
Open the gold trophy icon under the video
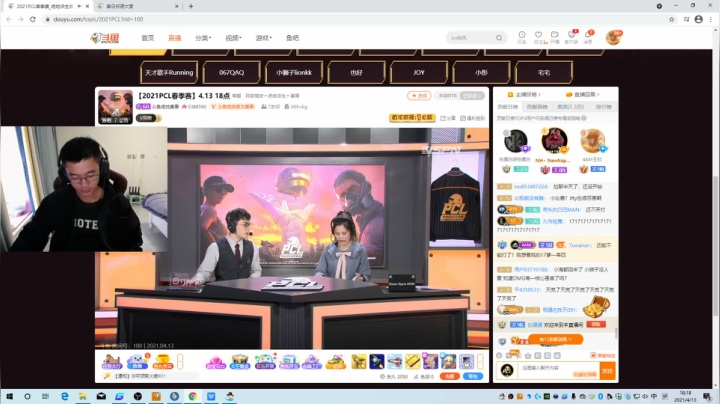pyautogui.click(x=163, y=362)
